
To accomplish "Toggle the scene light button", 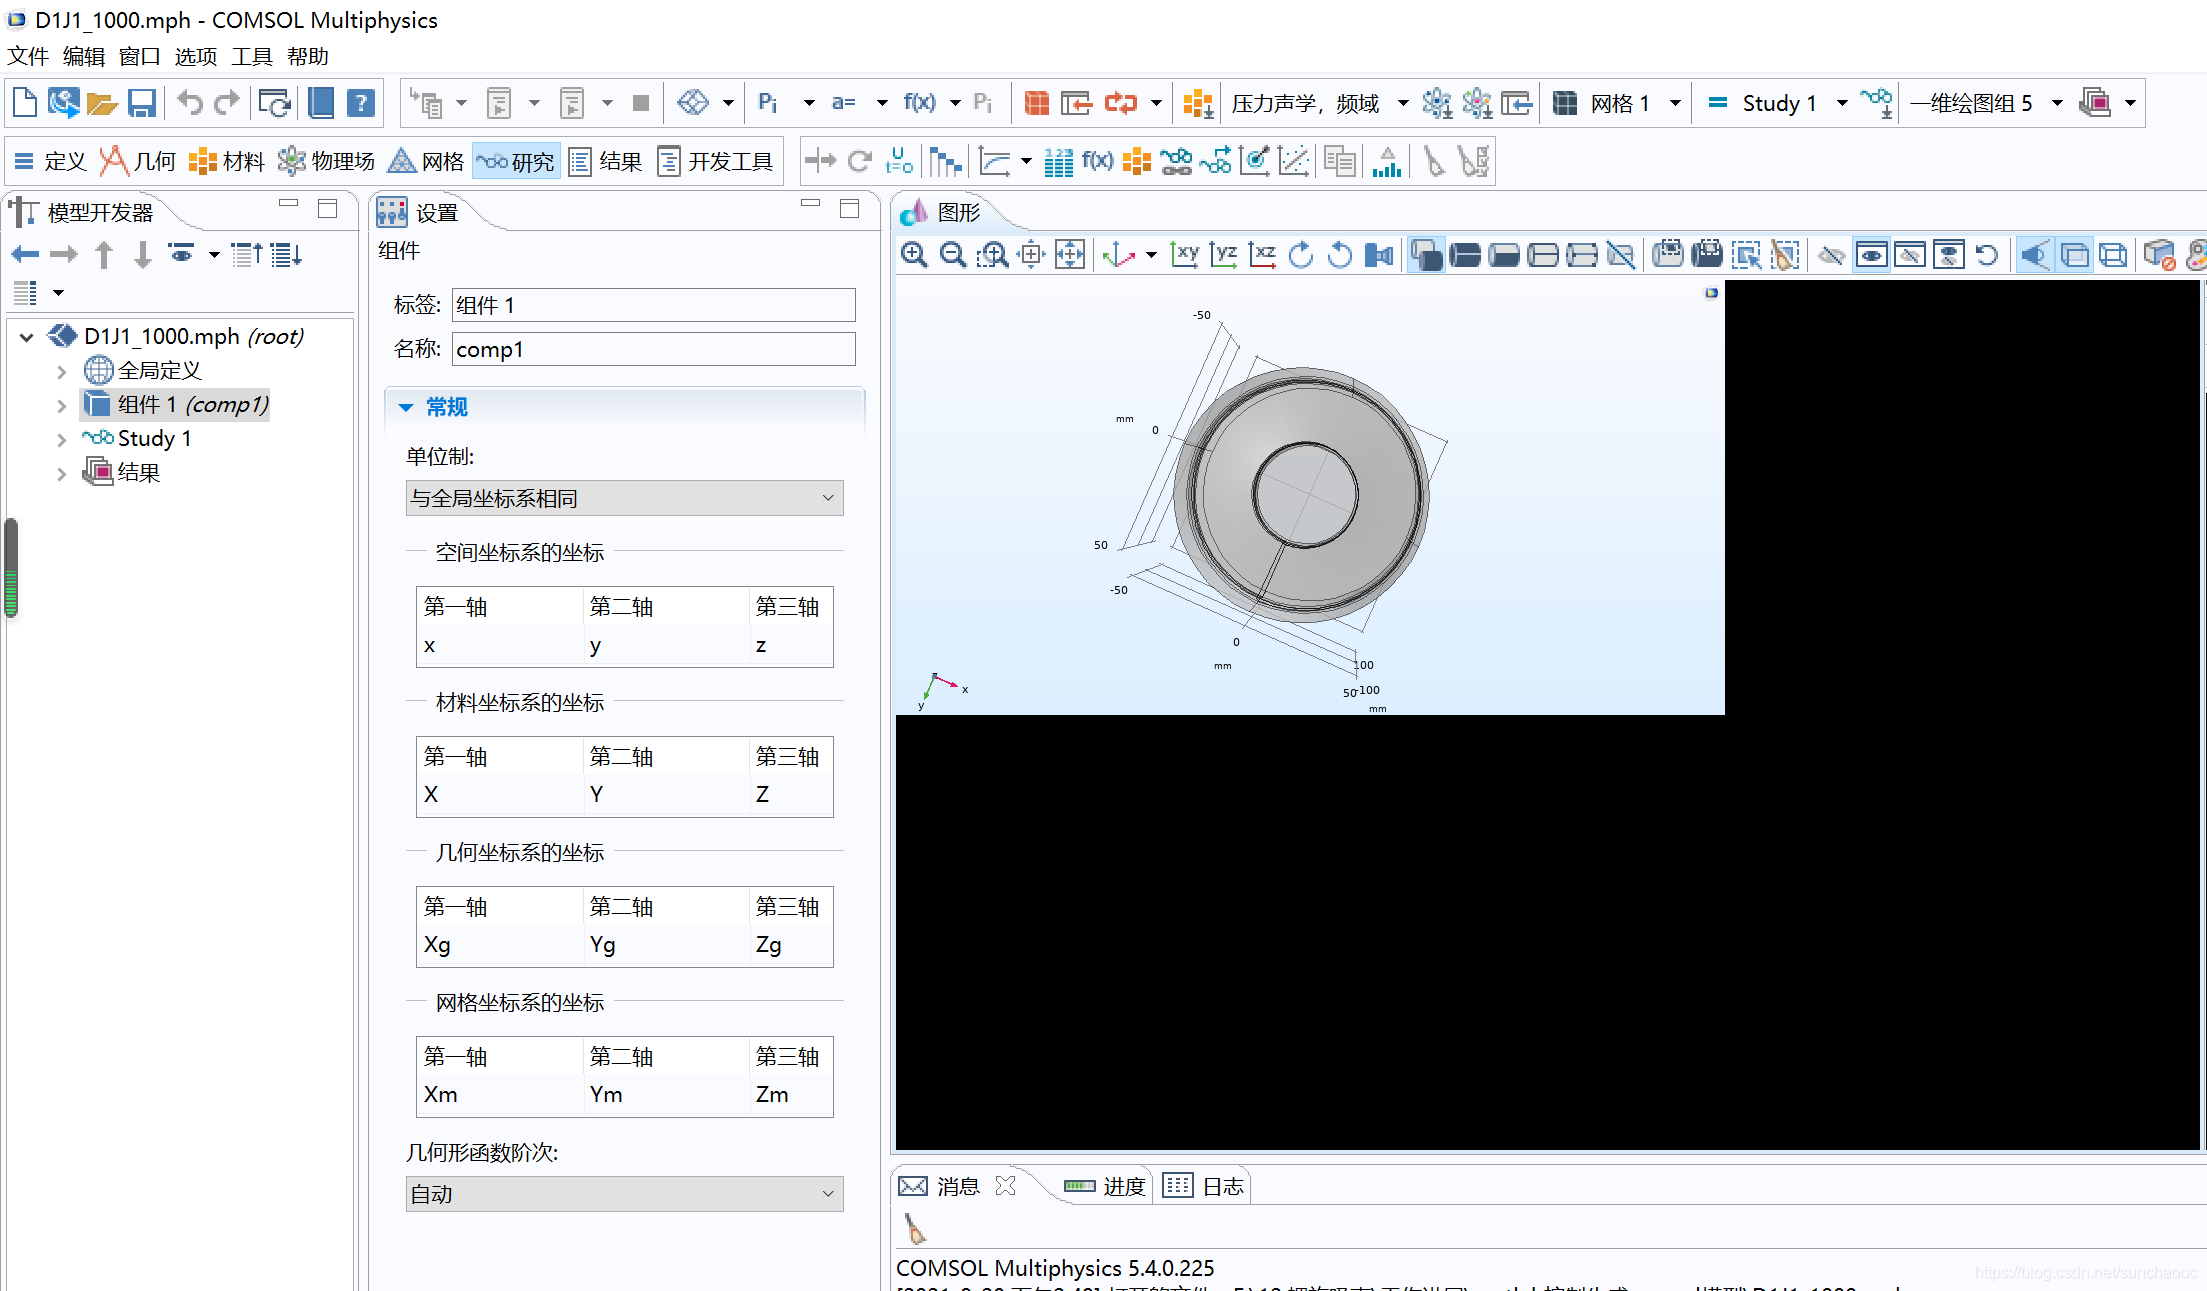I will (x=2033, y=255).
